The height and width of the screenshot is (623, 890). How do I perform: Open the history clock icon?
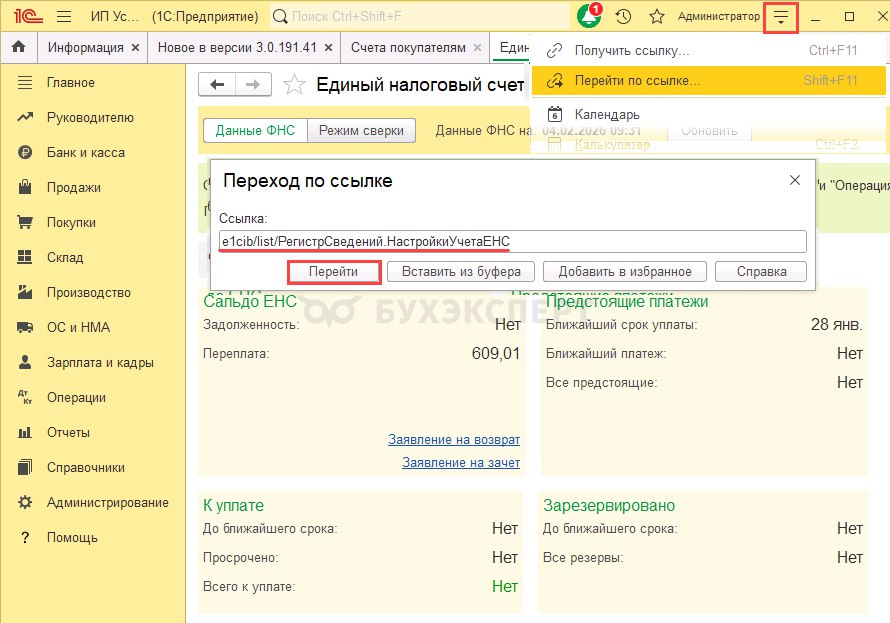coord(624,17)
